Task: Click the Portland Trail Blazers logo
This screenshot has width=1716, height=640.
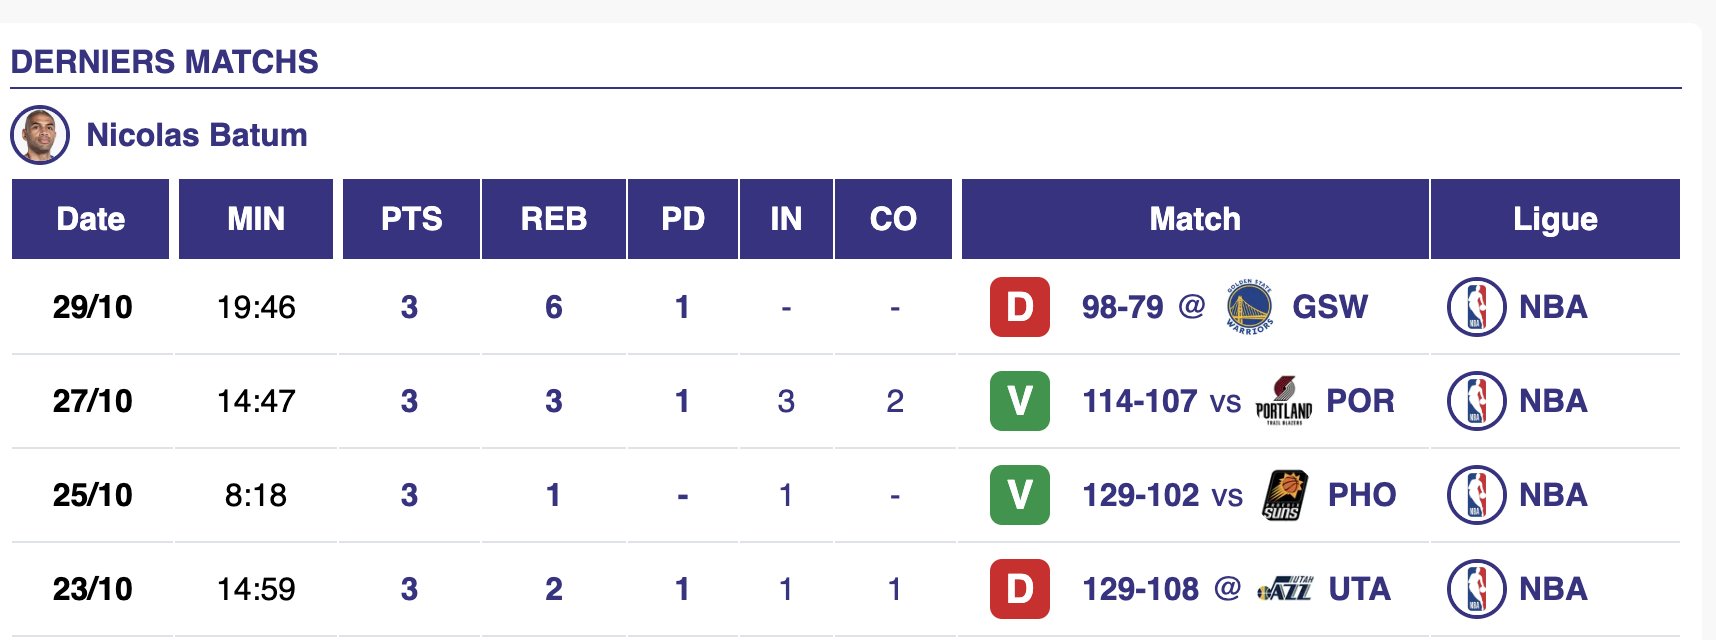Action: 1283,401
